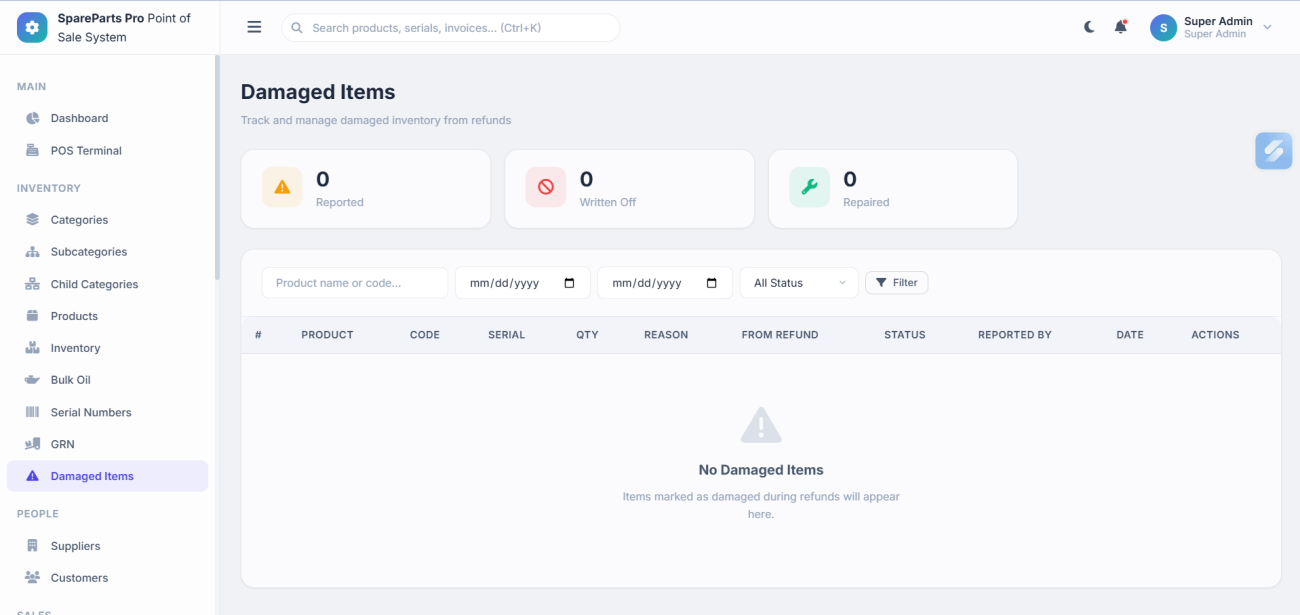
Task: Click the REPORTED BY column header
Action: click(1015, 335)
